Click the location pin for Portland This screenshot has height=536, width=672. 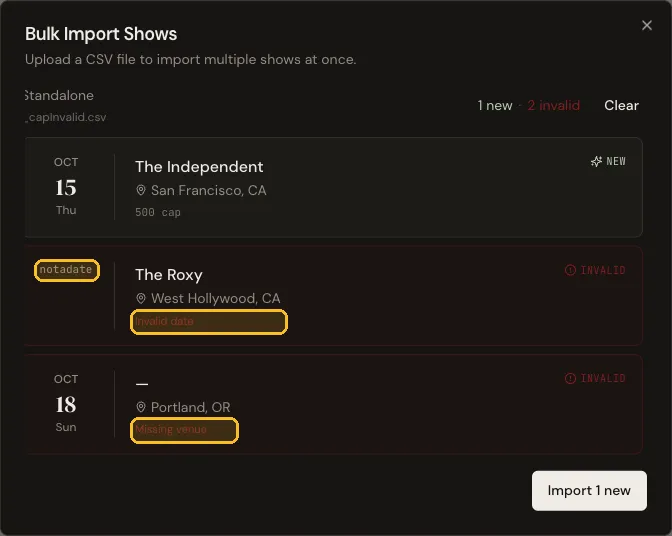point(141,407)
